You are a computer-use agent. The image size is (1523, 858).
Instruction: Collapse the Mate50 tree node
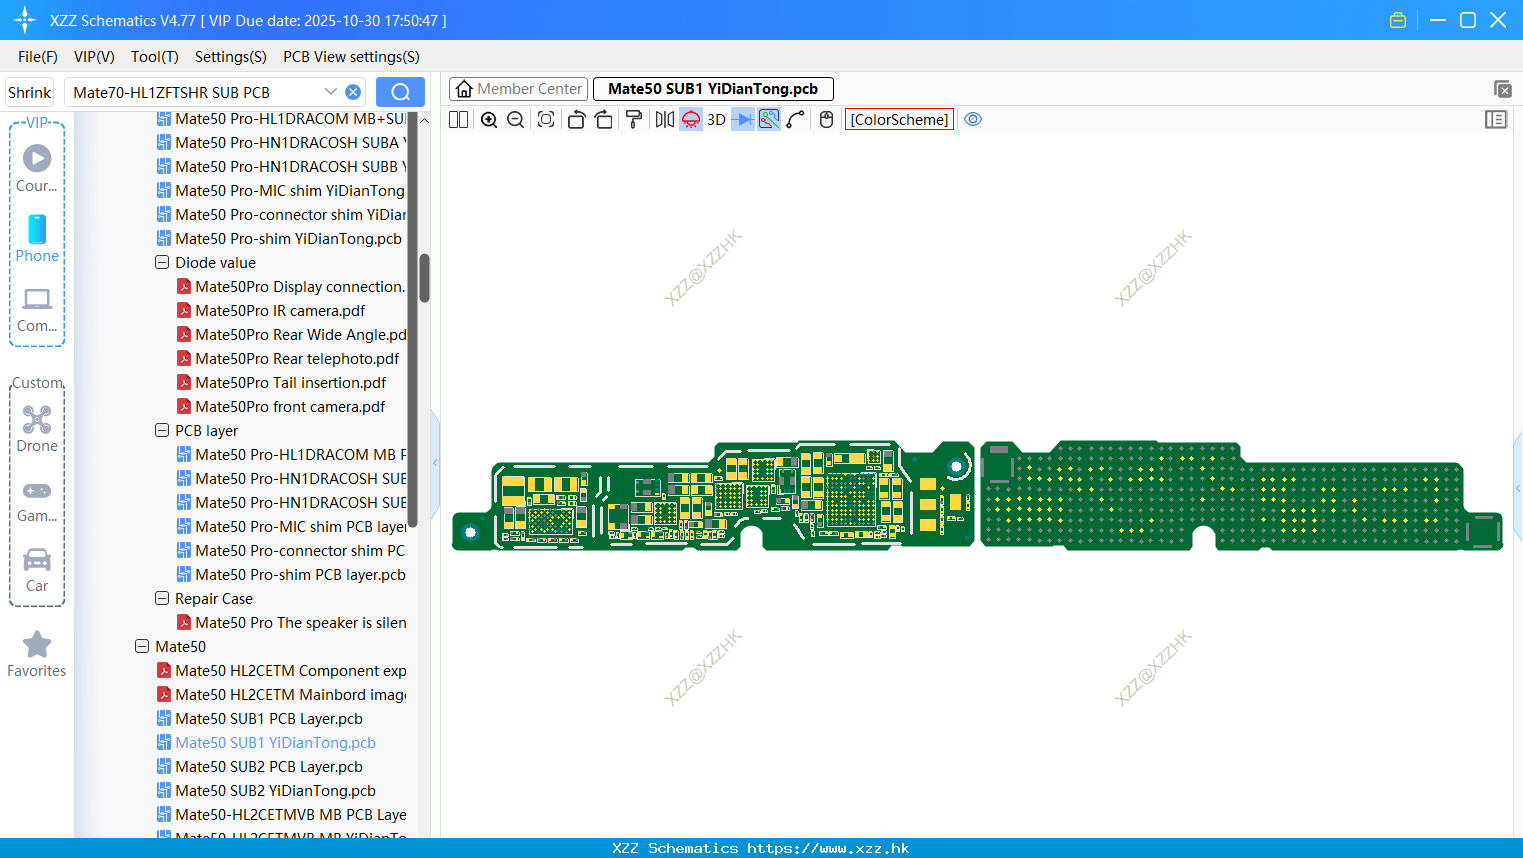(x=142, y=647)
